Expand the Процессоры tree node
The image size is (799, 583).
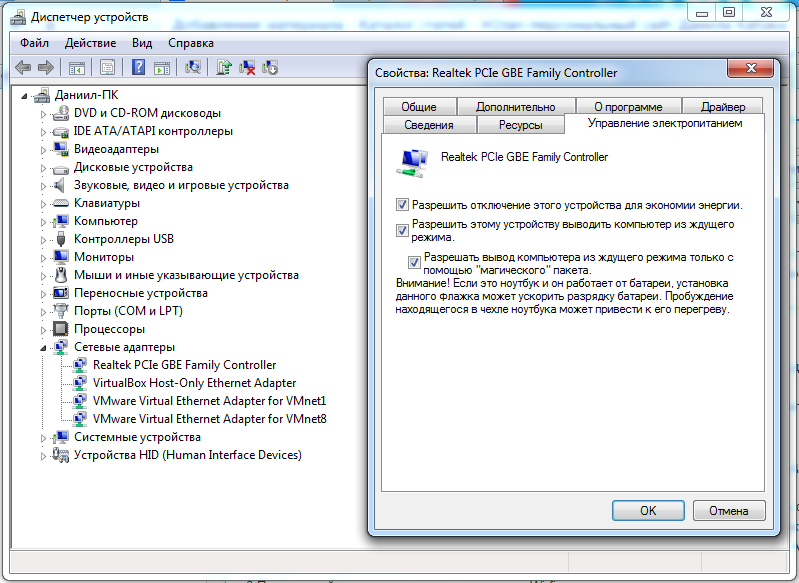click(43, 329)
